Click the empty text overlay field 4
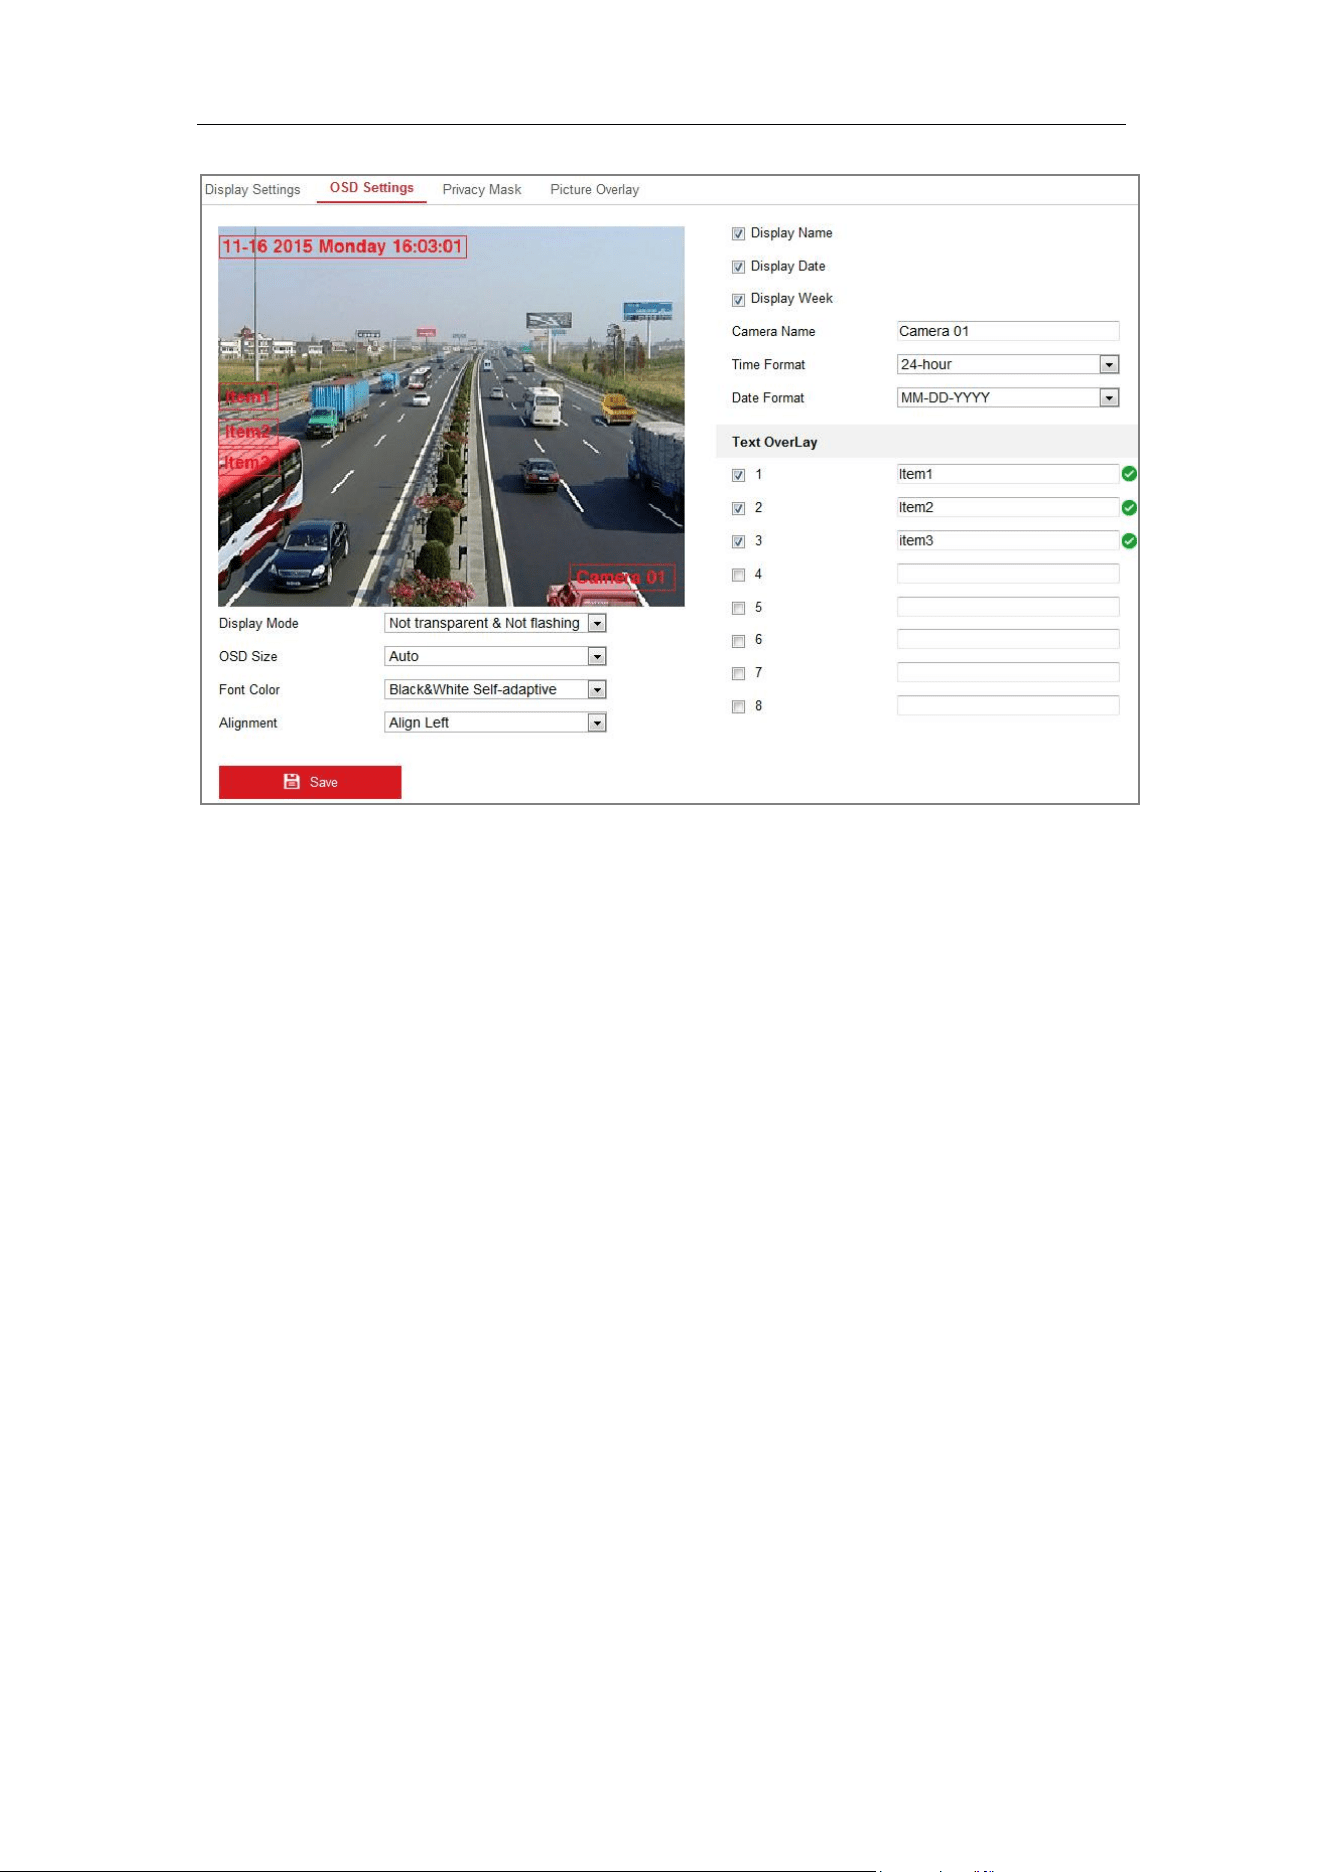Image resolution: width=1324 pixels, height=1872 pixels. click(x=1008, y=573)
